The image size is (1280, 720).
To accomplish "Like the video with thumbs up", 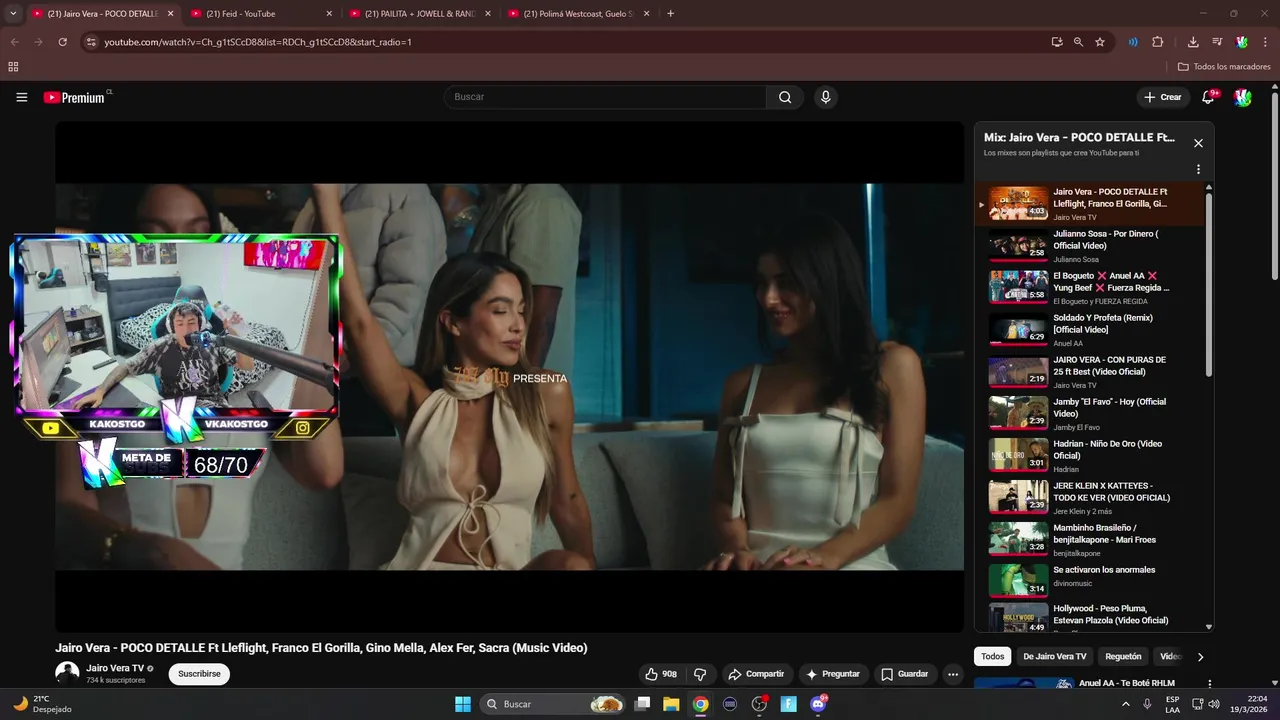I will [x=661, y=674].
